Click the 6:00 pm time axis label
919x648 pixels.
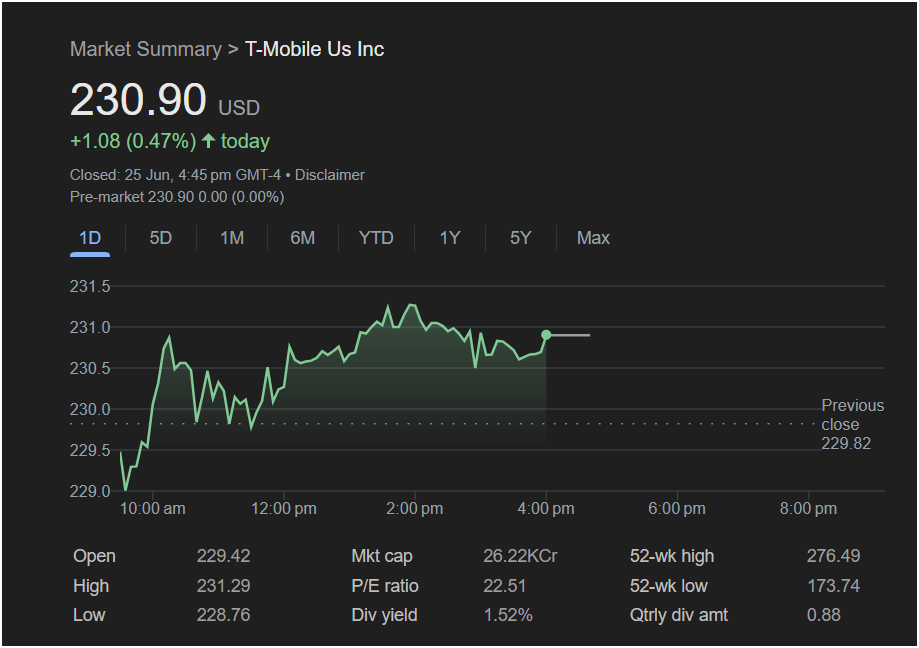tap(677, 509)
